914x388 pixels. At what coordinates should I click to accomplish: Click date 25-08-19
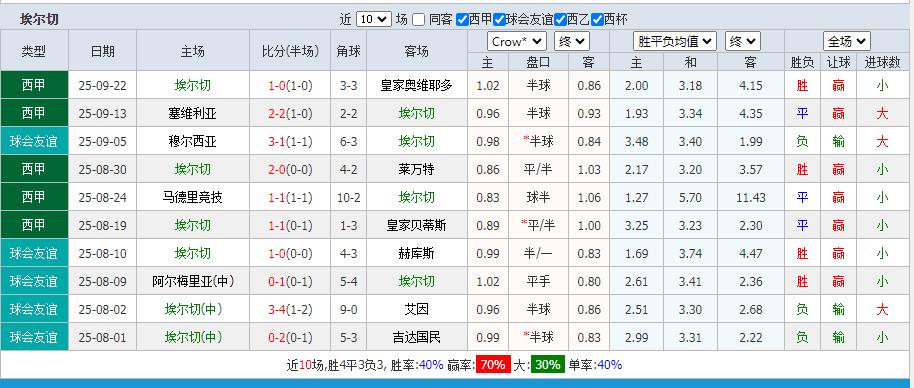[x=103, y=225]
